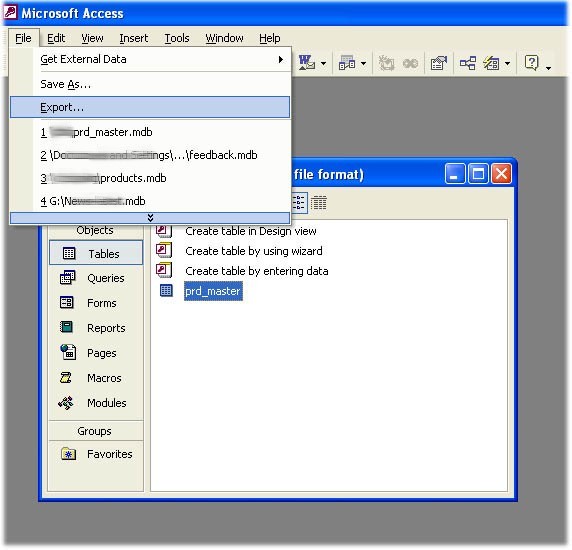
Task: Open the Window menu
Action: pos(224,38)
